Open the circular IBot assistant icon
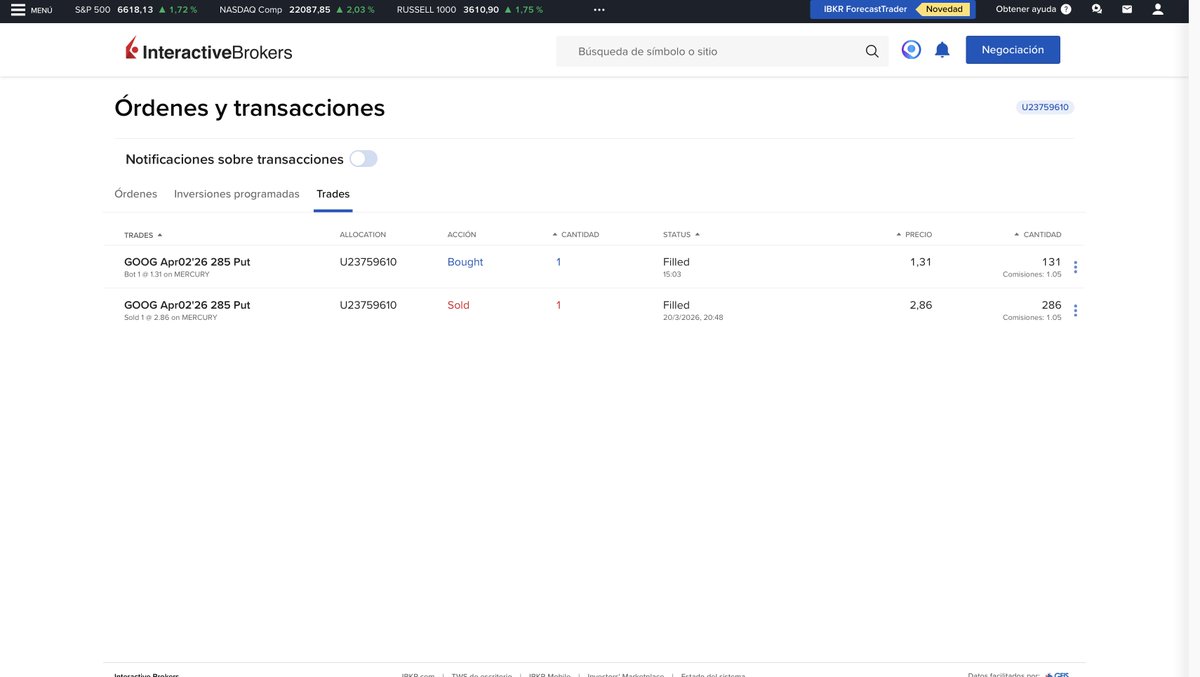Screen dimensions: 1200x677 coord(911,50)
